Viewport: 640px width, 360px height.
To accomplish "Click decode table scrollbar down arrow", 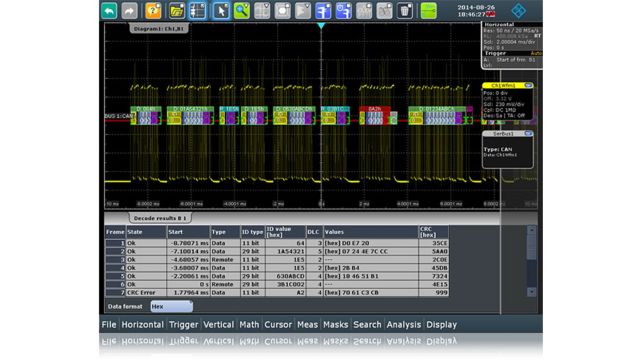I will click(531, 292).
